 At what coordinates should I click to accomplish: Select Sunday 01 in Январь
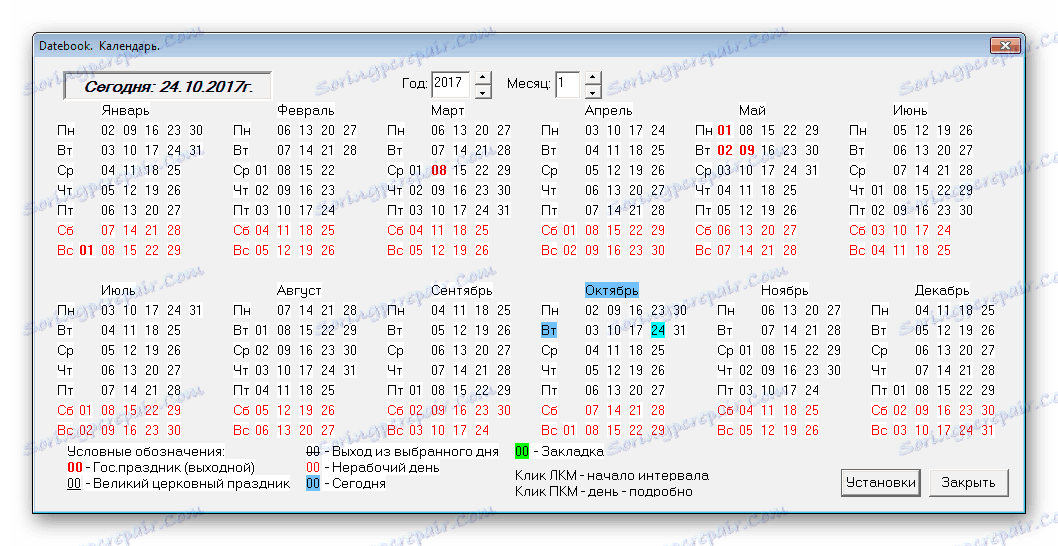coord(86,250)
